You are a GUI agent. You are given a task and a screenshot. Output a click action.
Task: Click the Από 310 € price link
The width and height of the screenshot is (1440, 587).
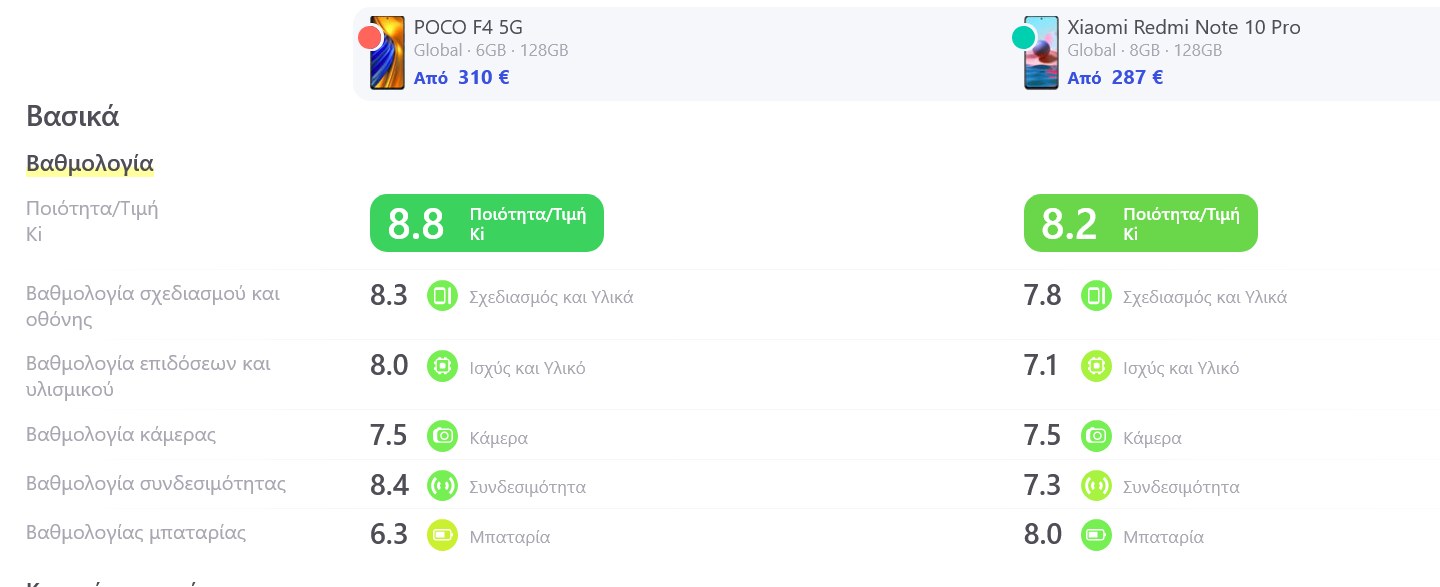coord(462,77)
